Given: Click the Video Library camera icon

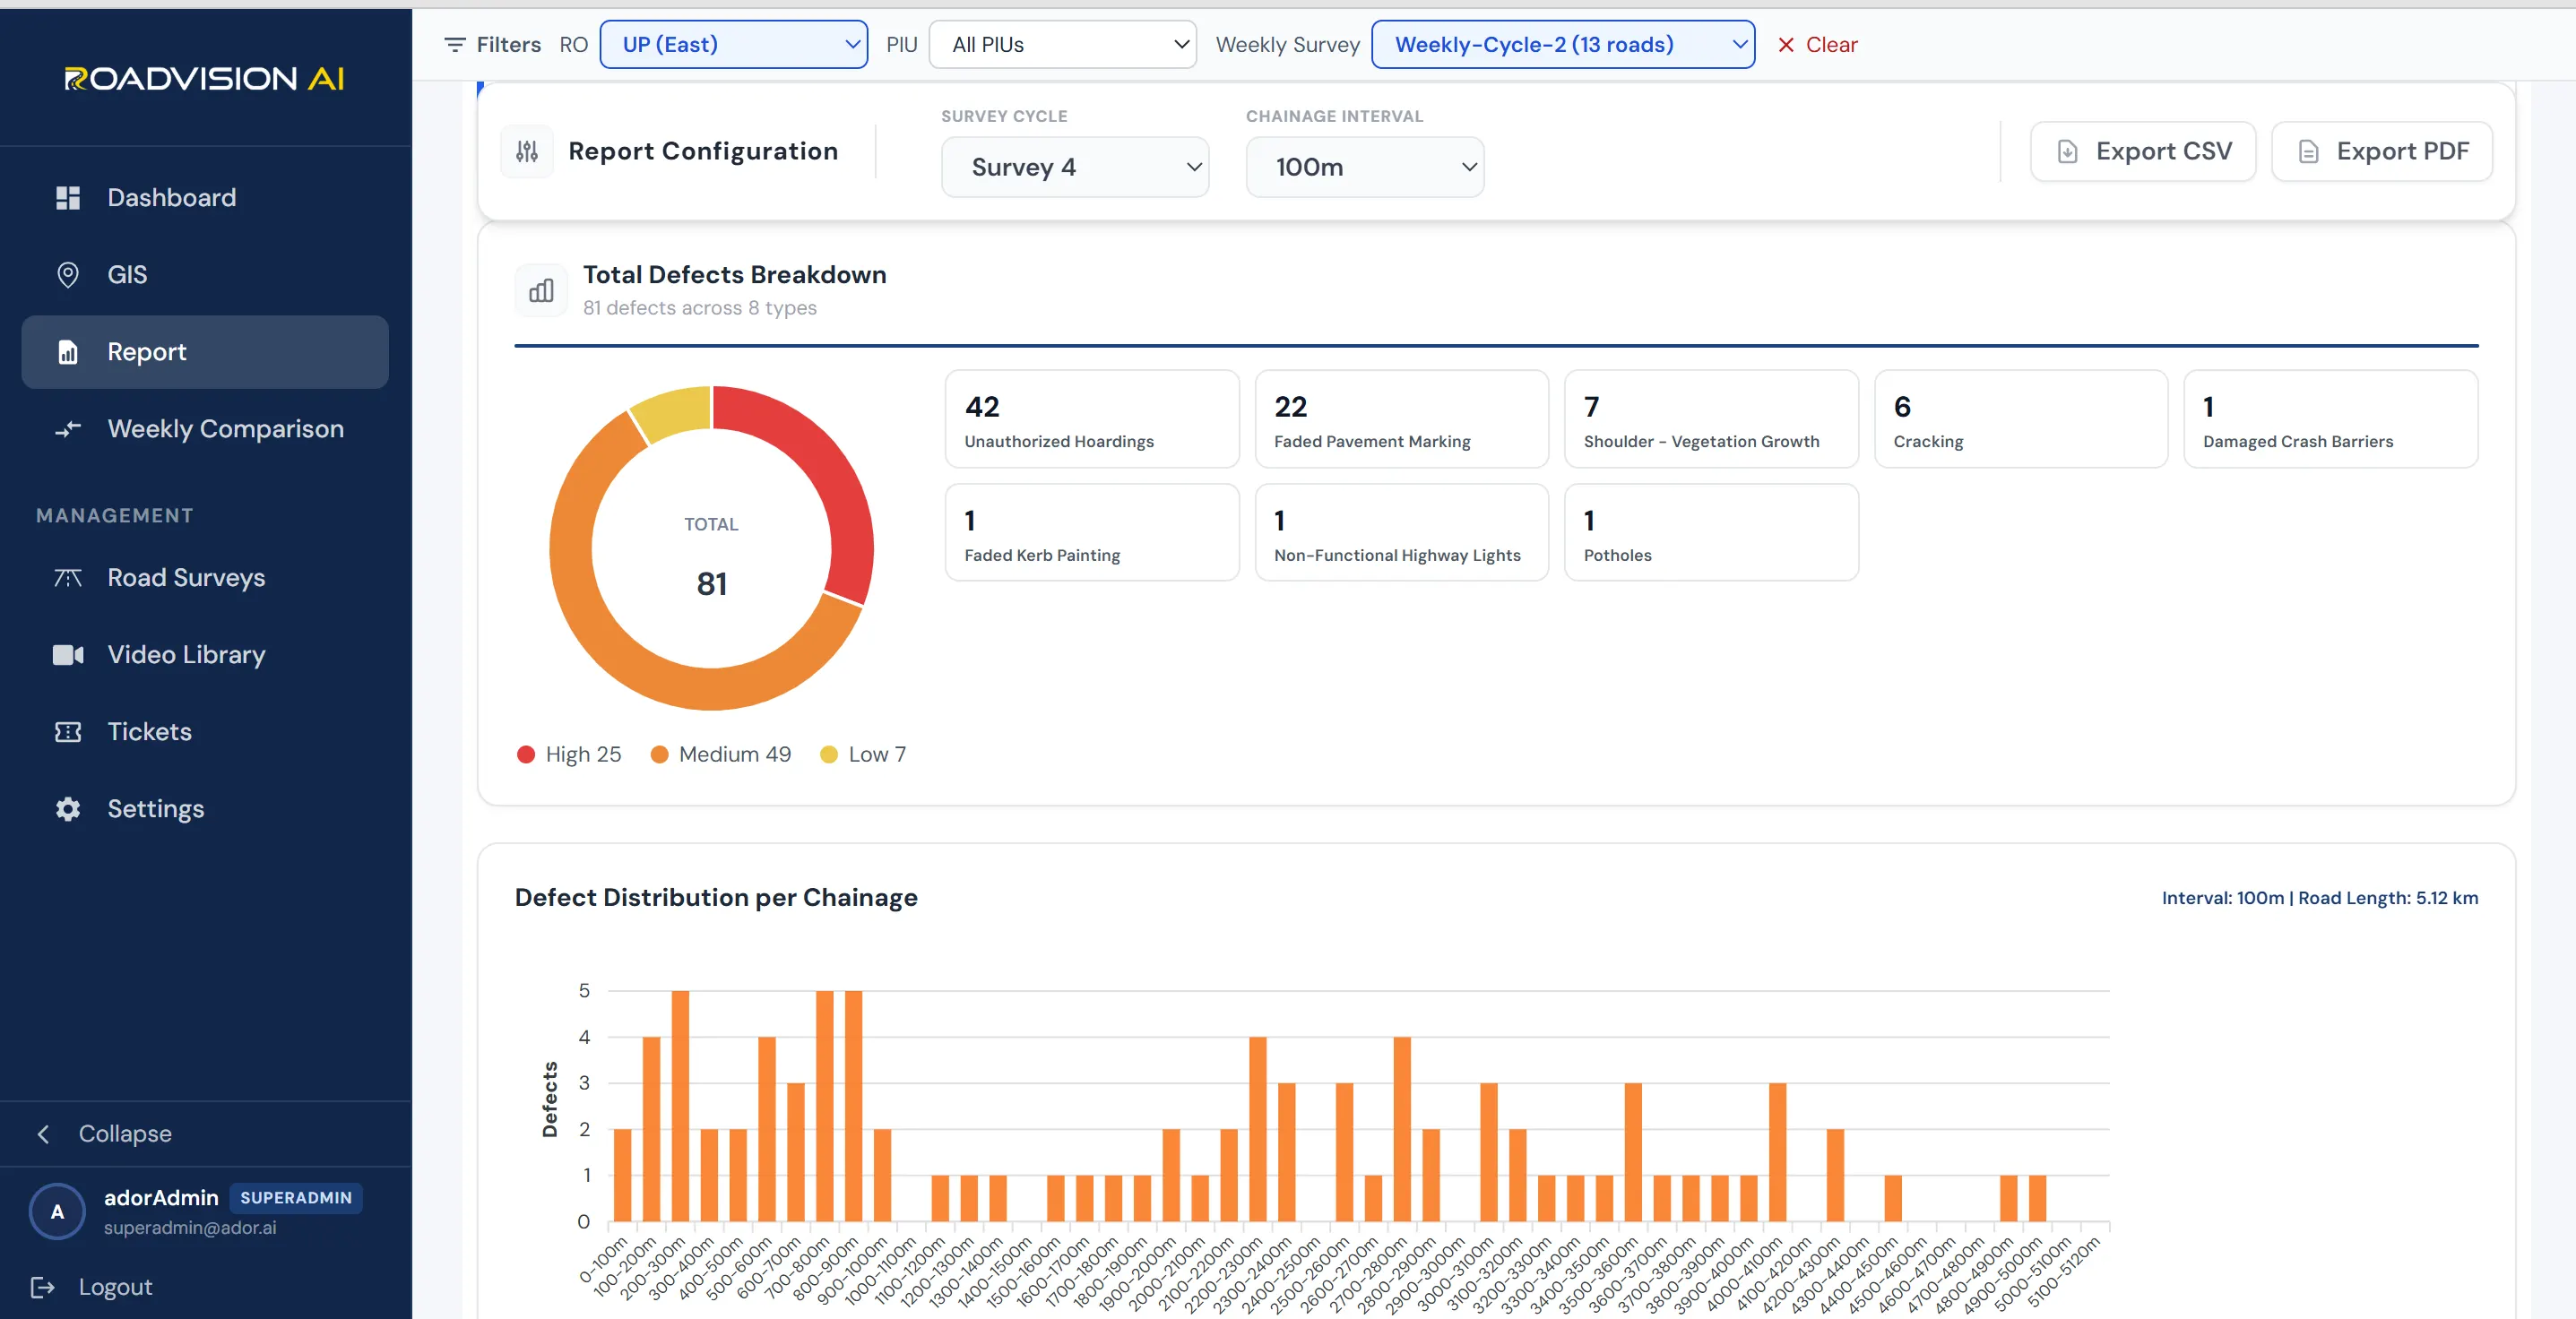Looking at the screenshot, I should pos(68,655).
